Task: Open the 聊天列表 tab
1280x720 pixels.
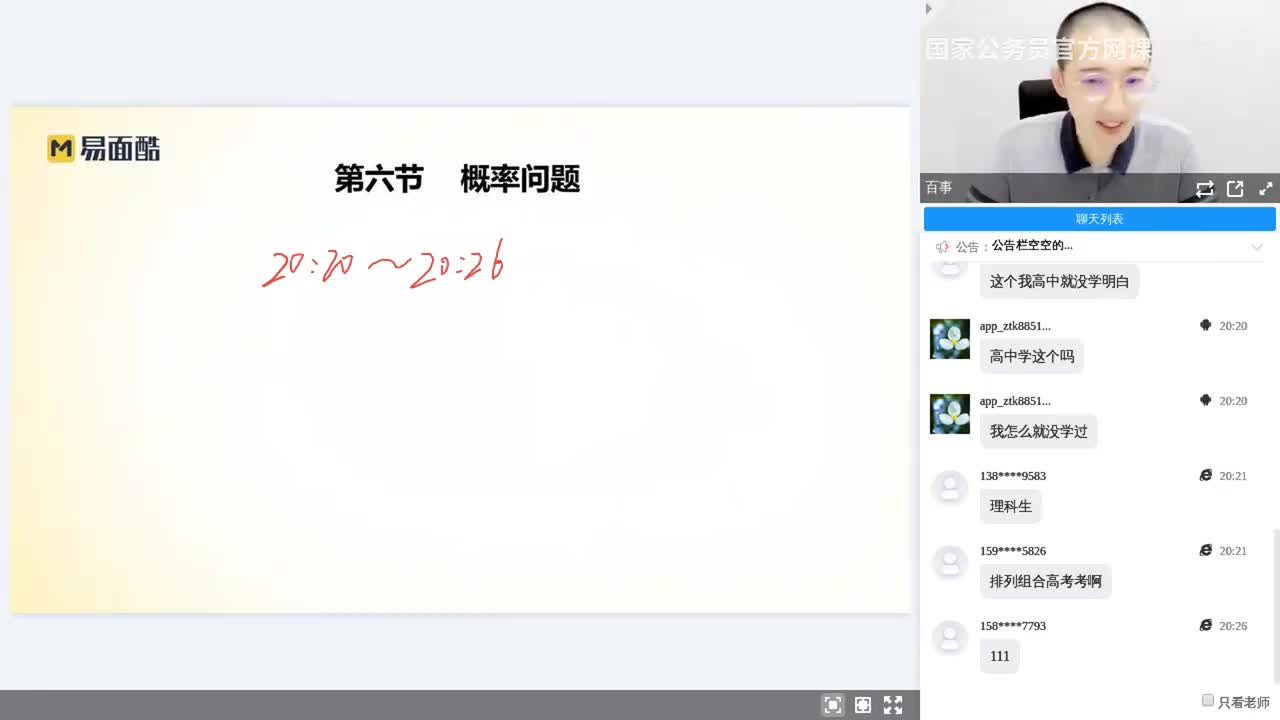Action: [x=1099, y=219]
